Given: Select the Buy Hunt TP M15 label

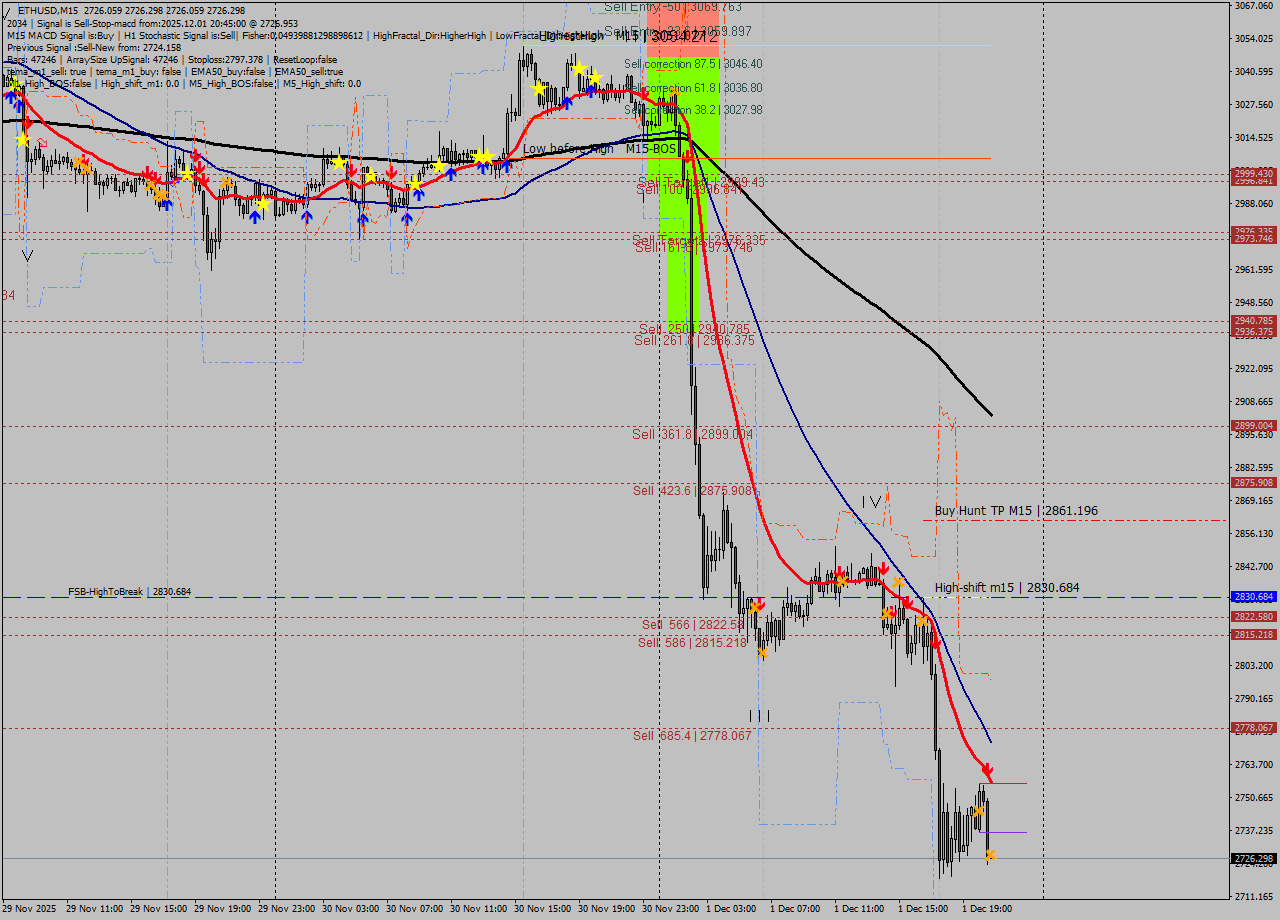Looking at the screenshot, I should [x=1015, y=511].
